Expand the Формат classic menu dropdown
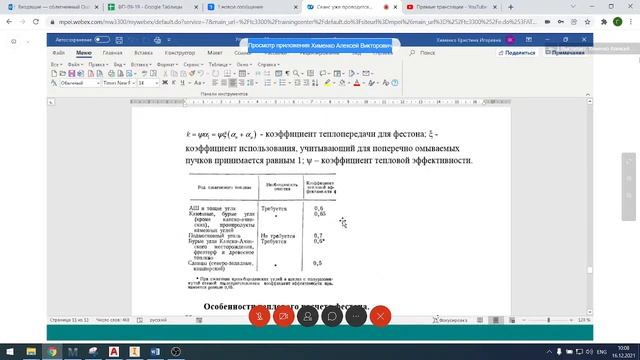 (167, 64)
